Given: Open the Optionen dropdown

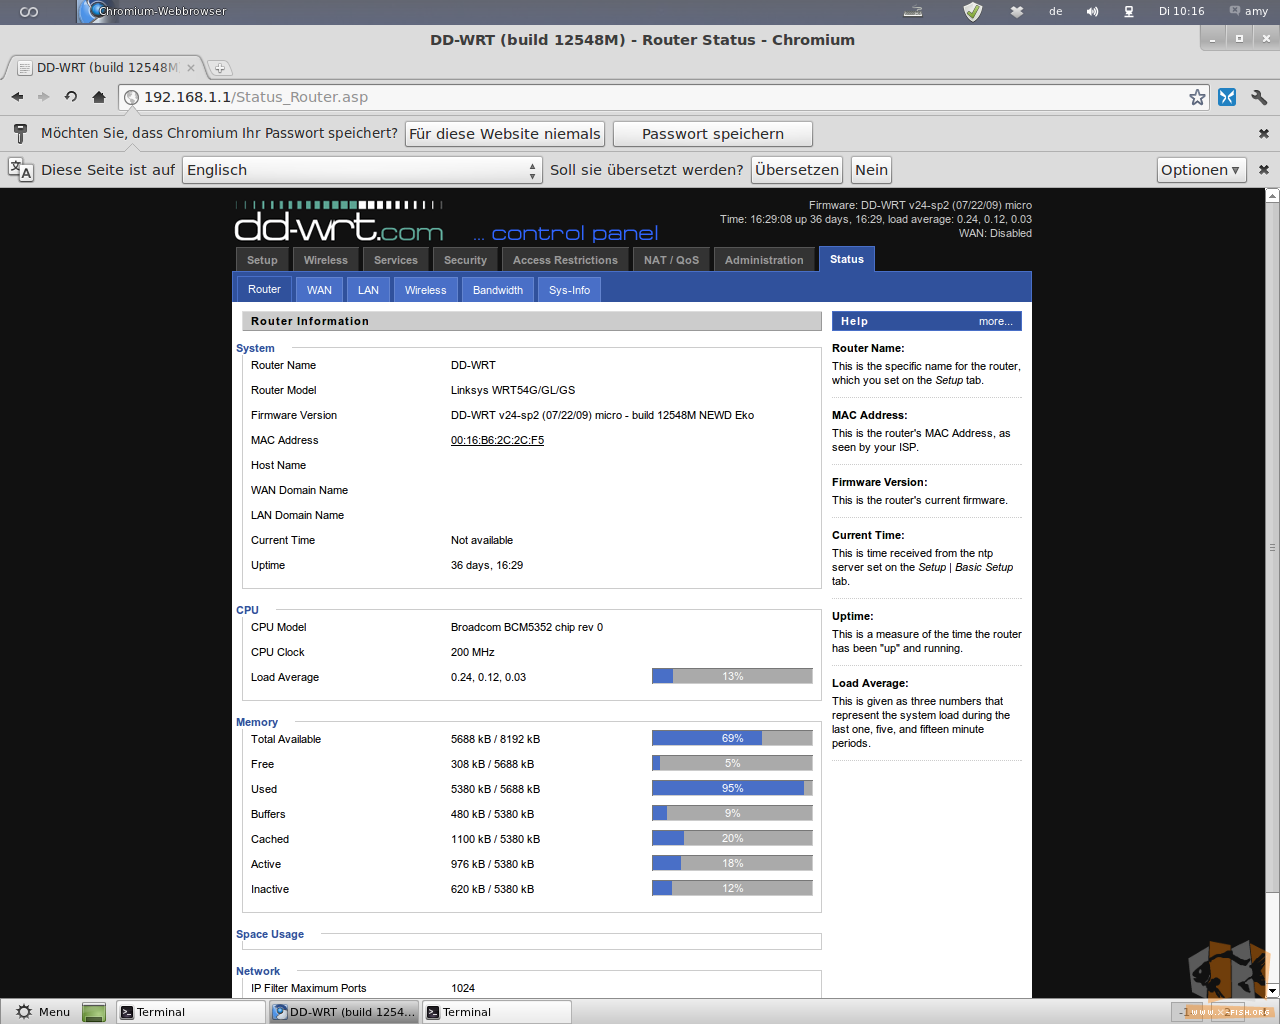Looking at the screenshot, I should (1201, 170).
